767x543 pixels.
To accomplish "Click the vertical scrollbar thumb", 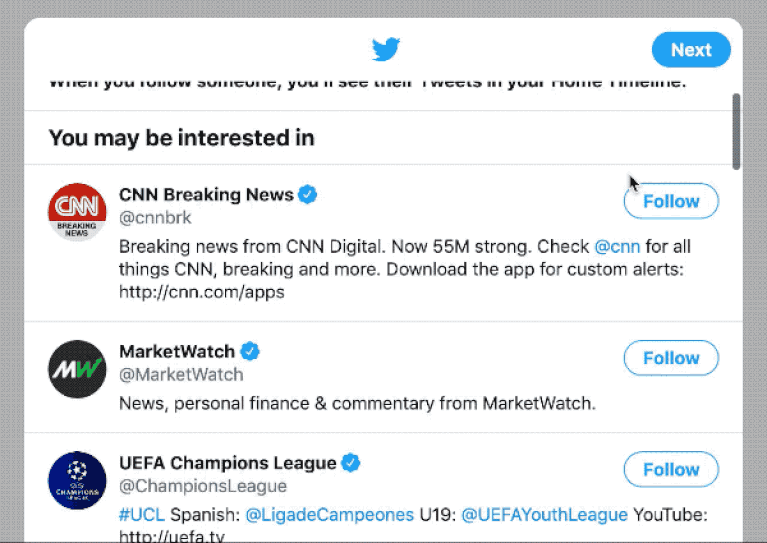I will tap(736, 131).
